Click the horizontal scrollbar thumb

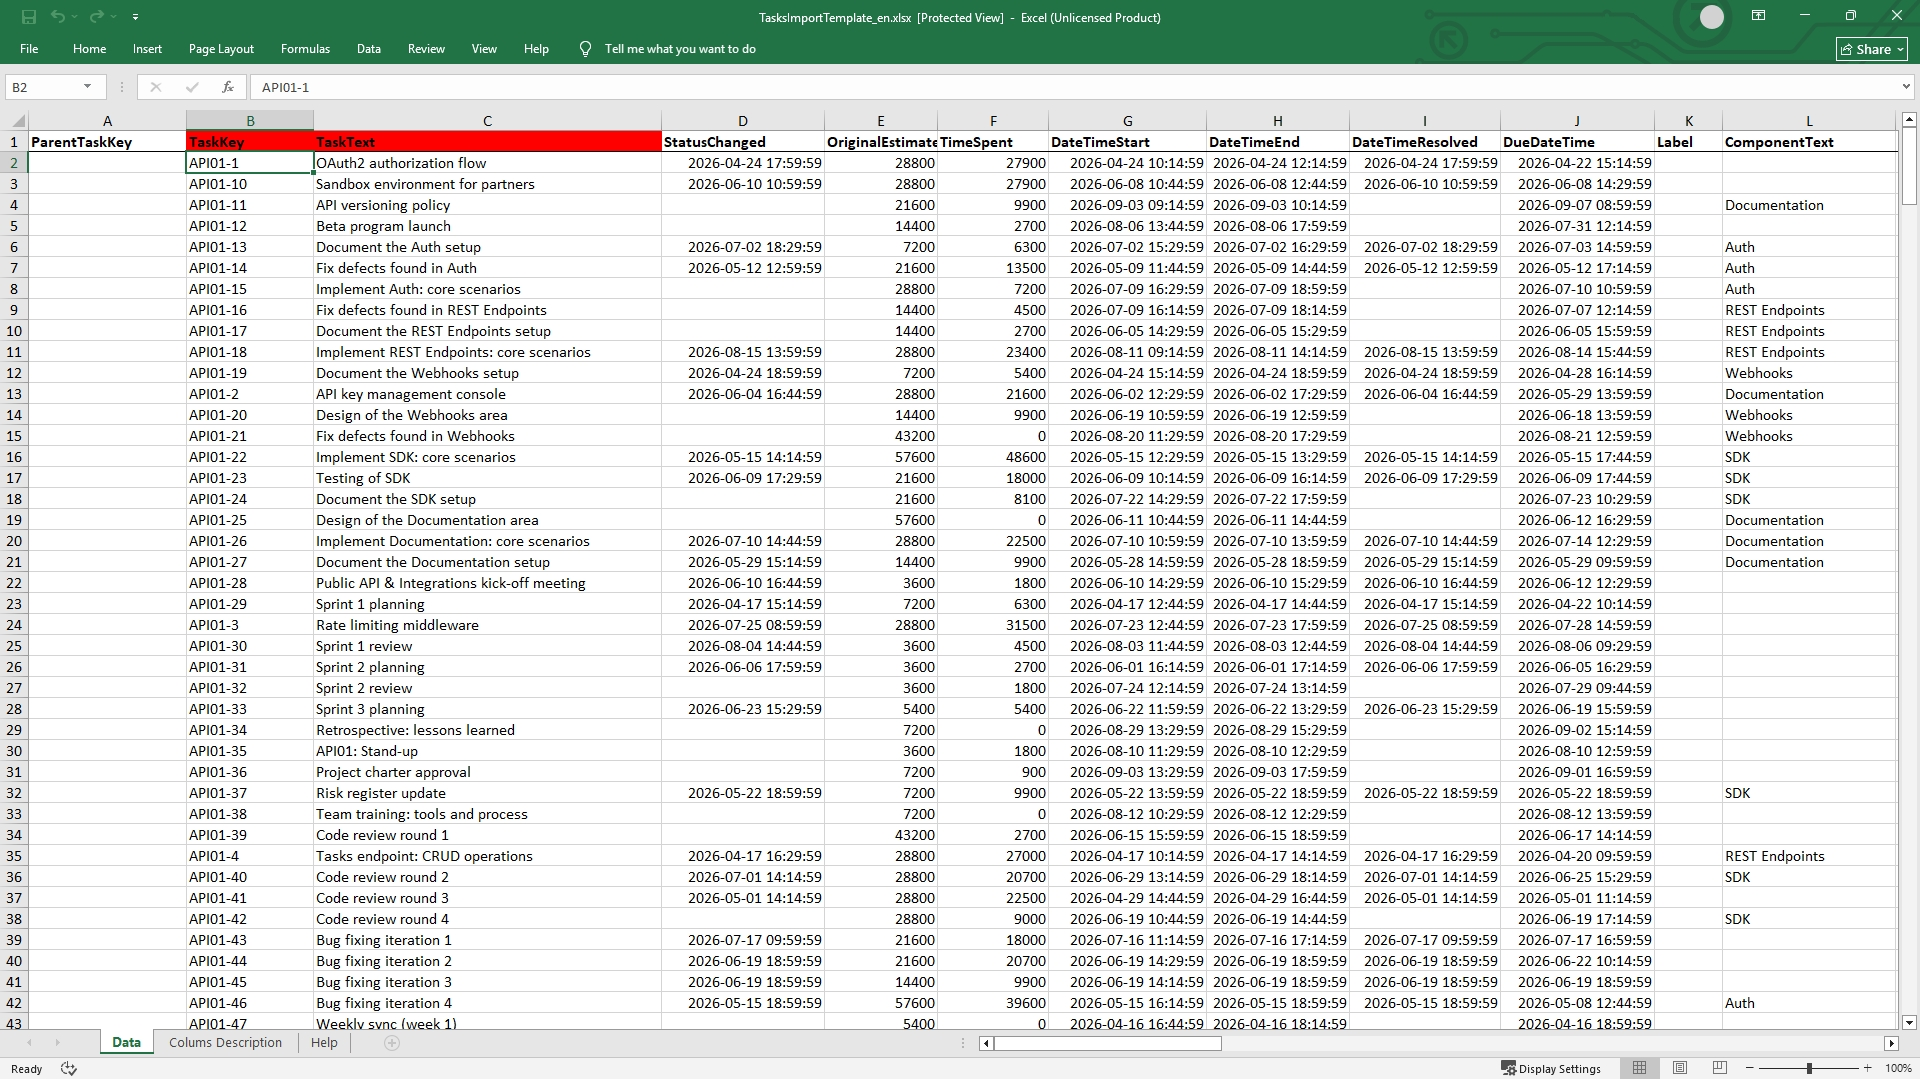[1108, 1043]
